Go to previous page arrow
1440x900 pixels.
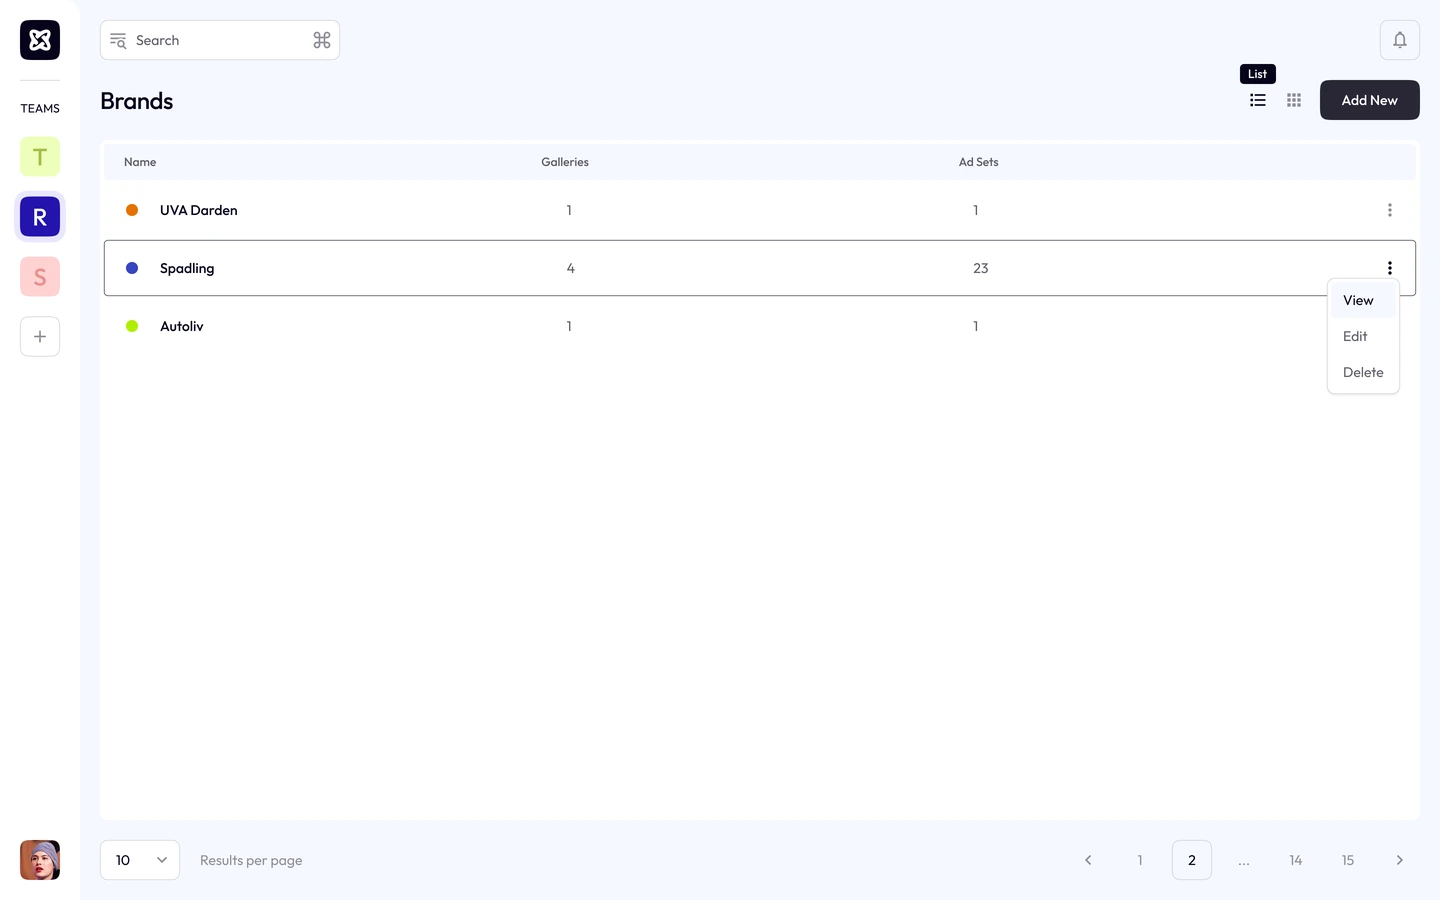point(1088,860)
